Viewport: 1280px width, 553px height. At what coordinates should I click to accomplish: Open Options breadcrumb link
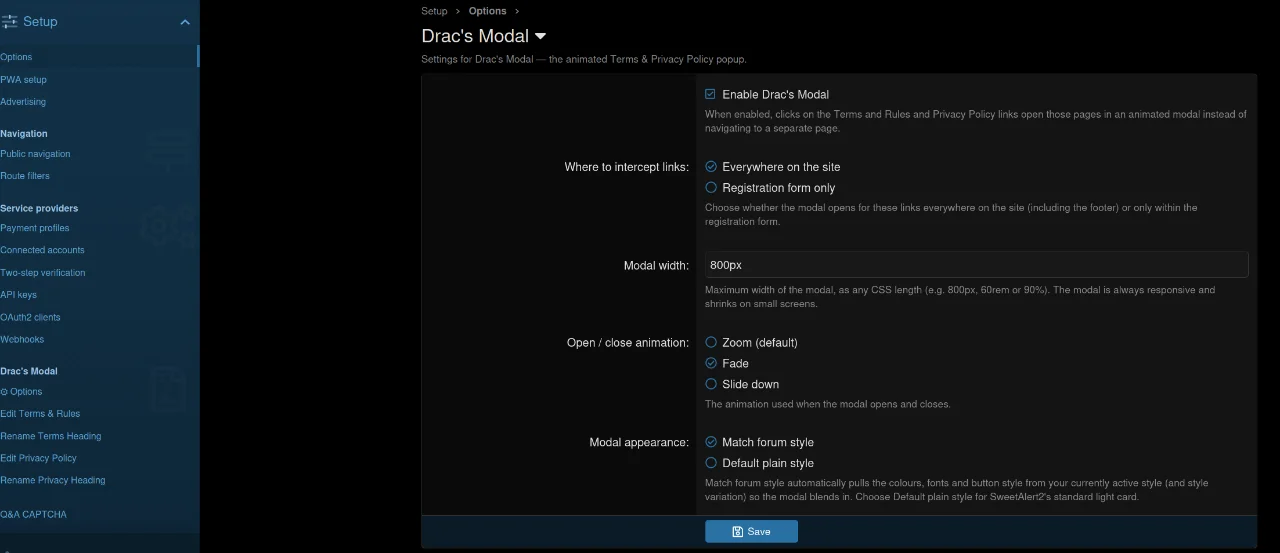[x=488, y=11]
